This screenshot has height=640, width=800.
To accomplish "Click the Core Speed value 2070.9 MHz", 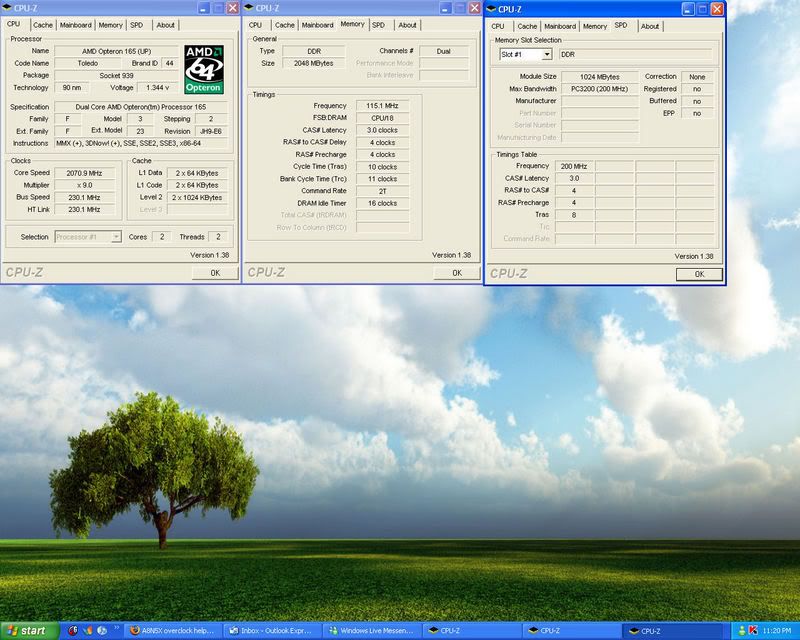I will 84,173.
